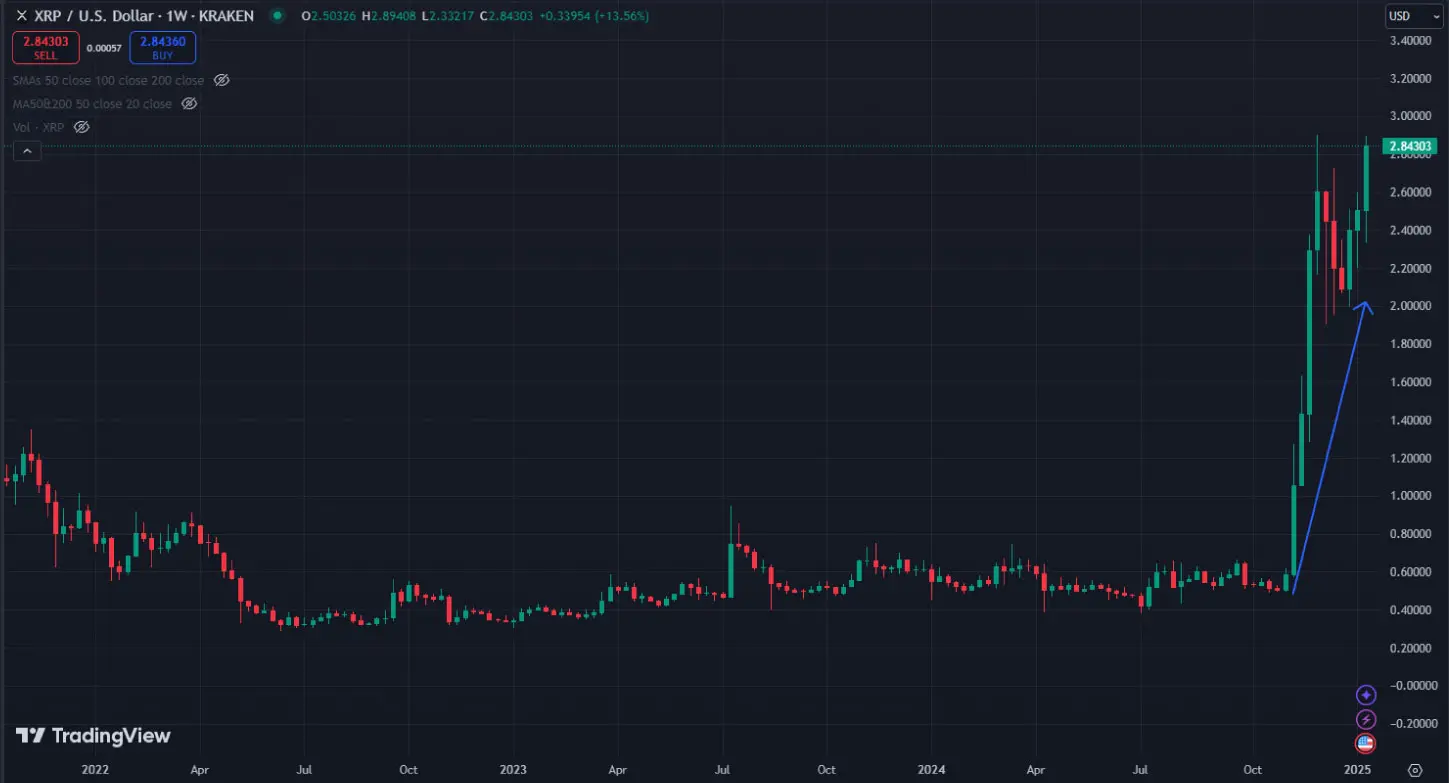
Task: Click the current price label 2.84303 on axis
Action: tap(1410, 147)
